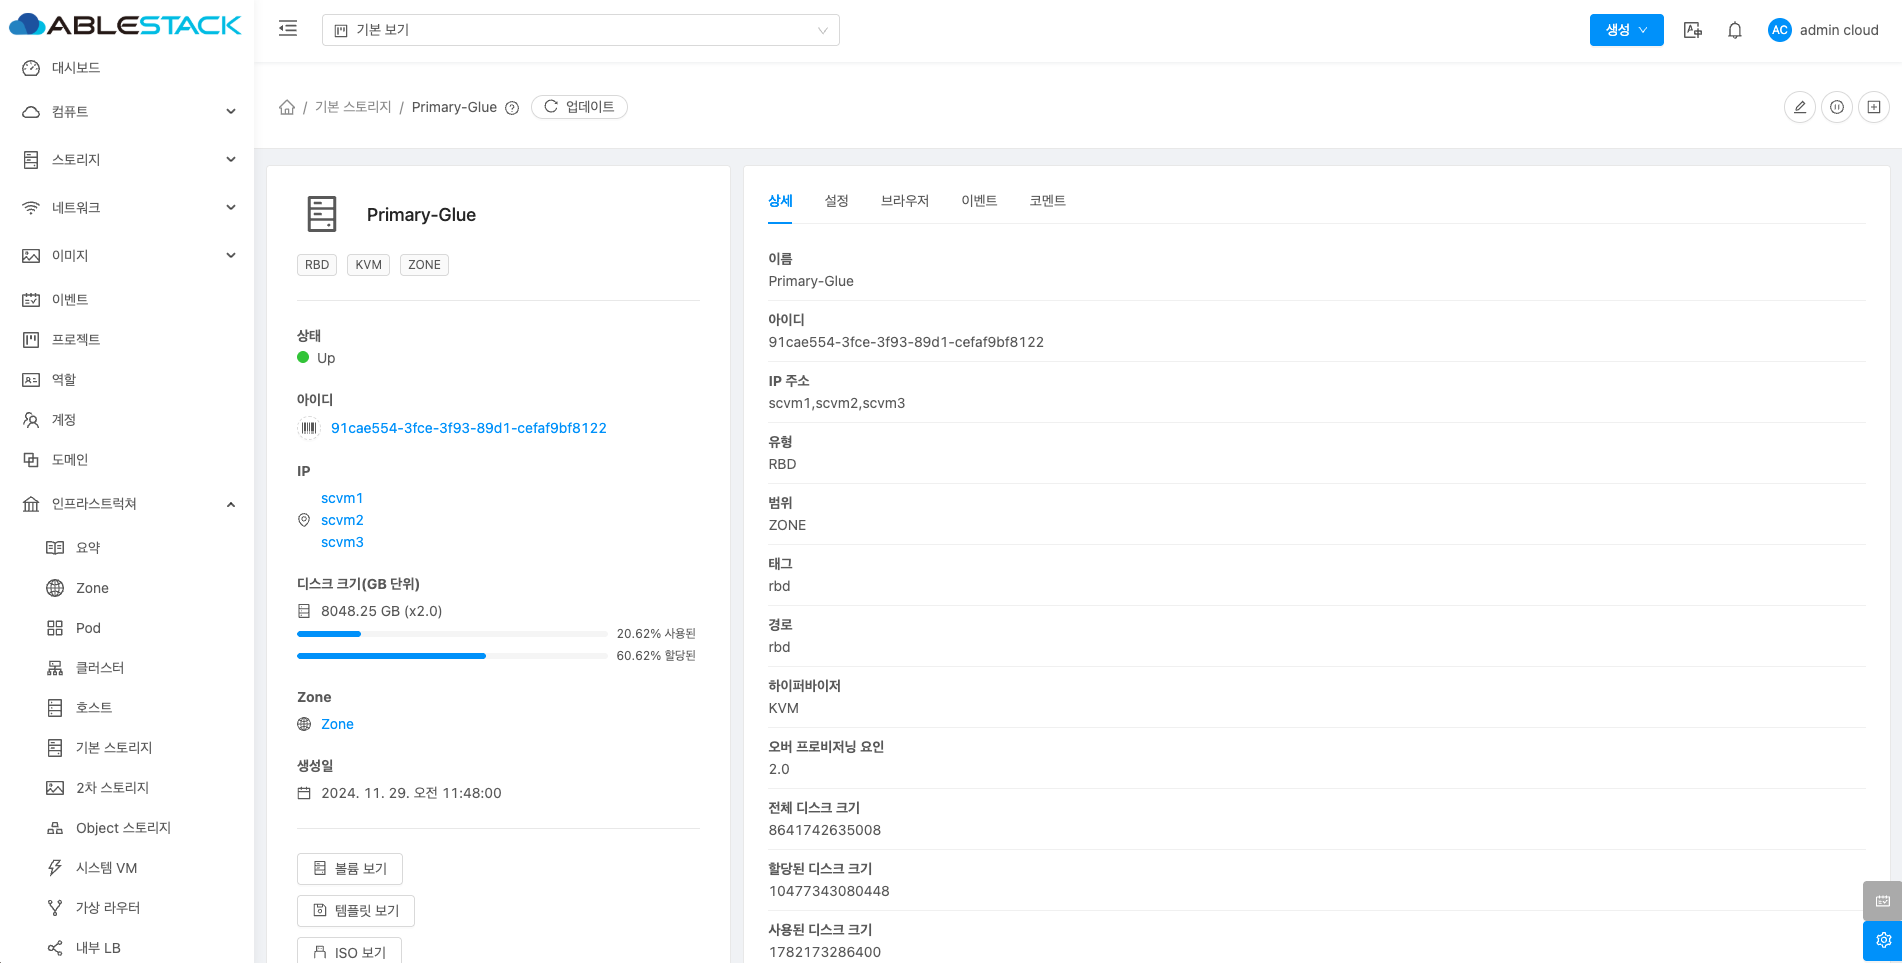Click the barcode icon beside storage ID
Viewport: 1902px width, 963px height.
309,428
